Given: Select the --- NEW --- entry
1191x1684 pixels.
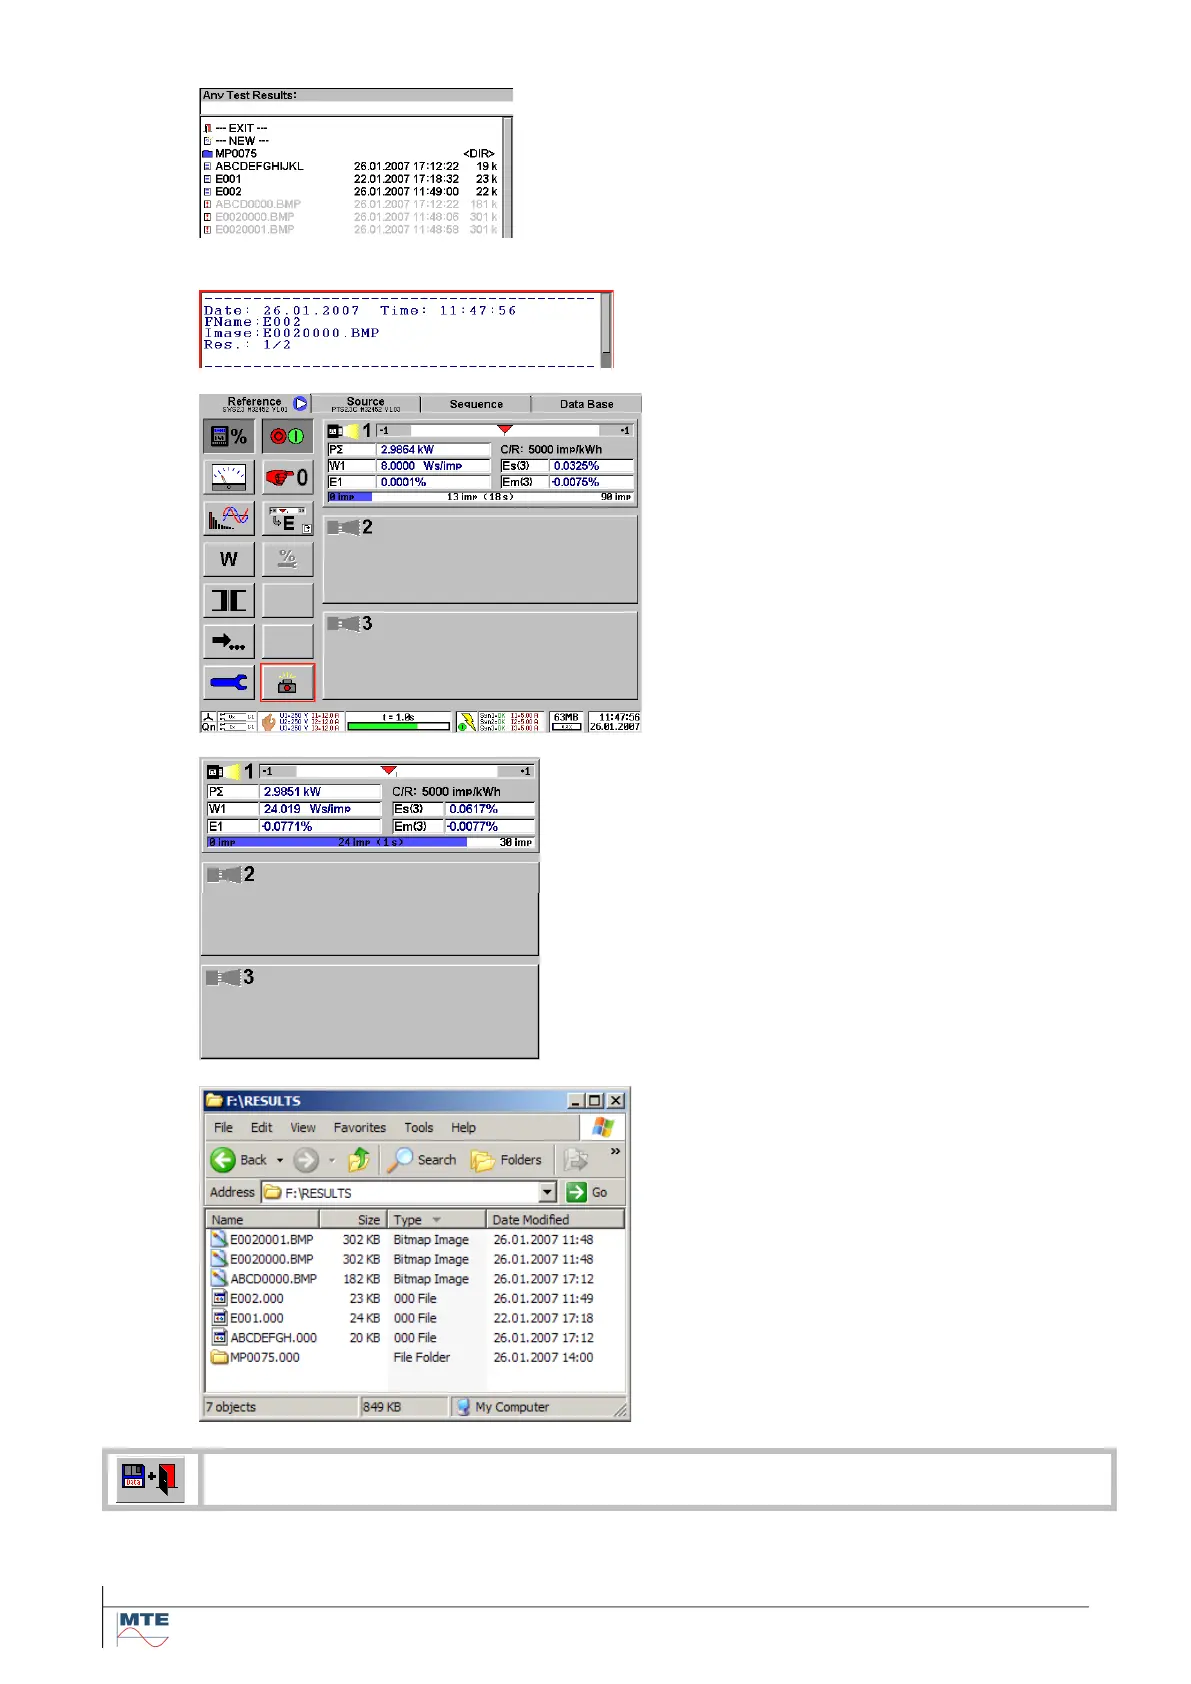Looking at the screenshot, I should point(241,141).
